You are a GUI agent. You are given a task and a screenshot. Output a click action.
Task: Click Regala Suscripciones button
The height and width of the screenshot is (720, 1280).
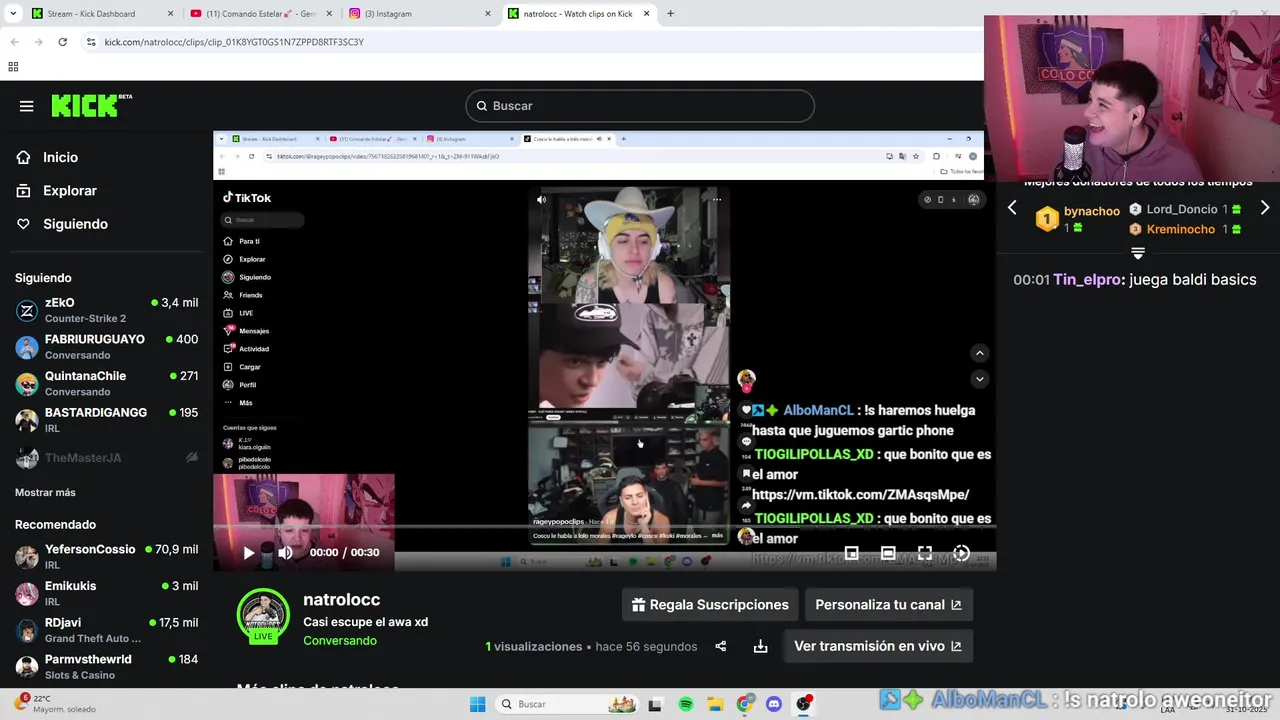pyautogui.click(x=710, y=605)
